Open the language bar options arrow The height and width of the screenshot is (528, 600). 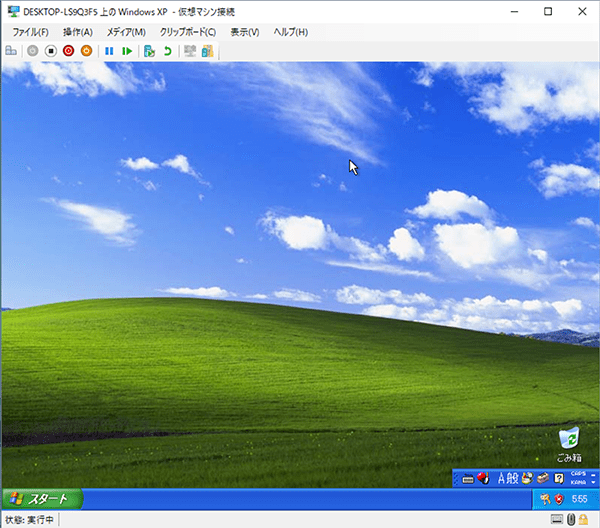click(593, 482)
